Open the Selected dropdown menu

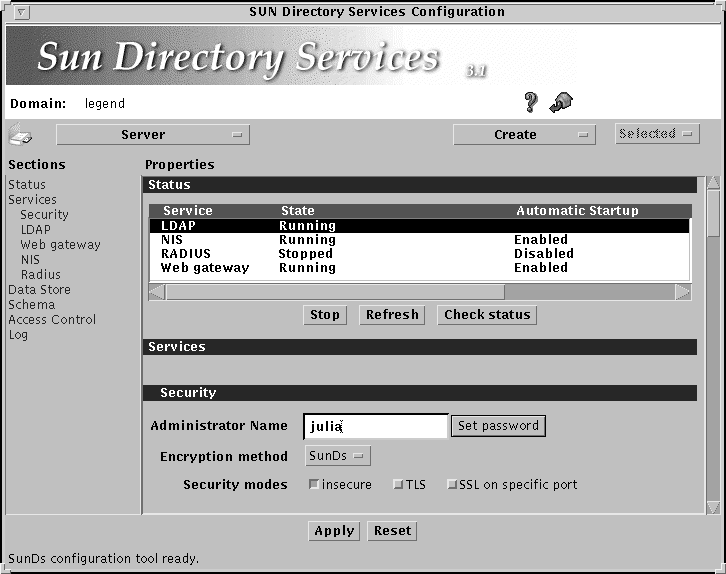pyautogui.click(x=657, y=134)
